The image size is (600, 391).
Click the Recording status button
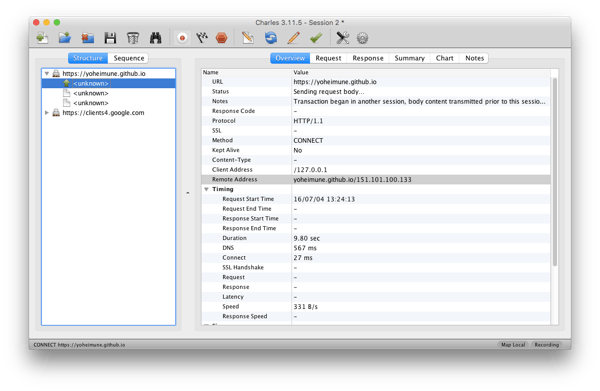pyautogui.click(x=546, y=345)
